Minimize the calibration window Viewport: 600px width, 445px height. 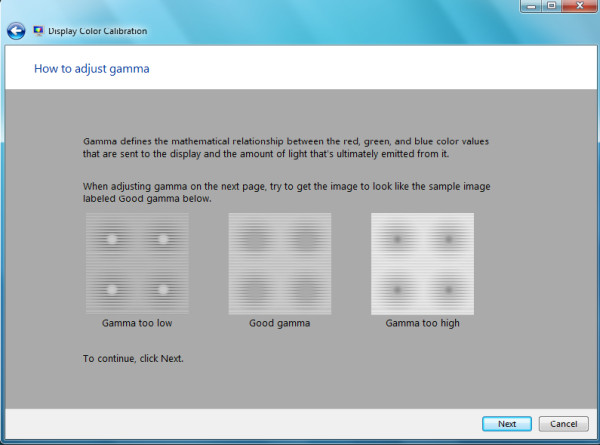click(532, 6)
